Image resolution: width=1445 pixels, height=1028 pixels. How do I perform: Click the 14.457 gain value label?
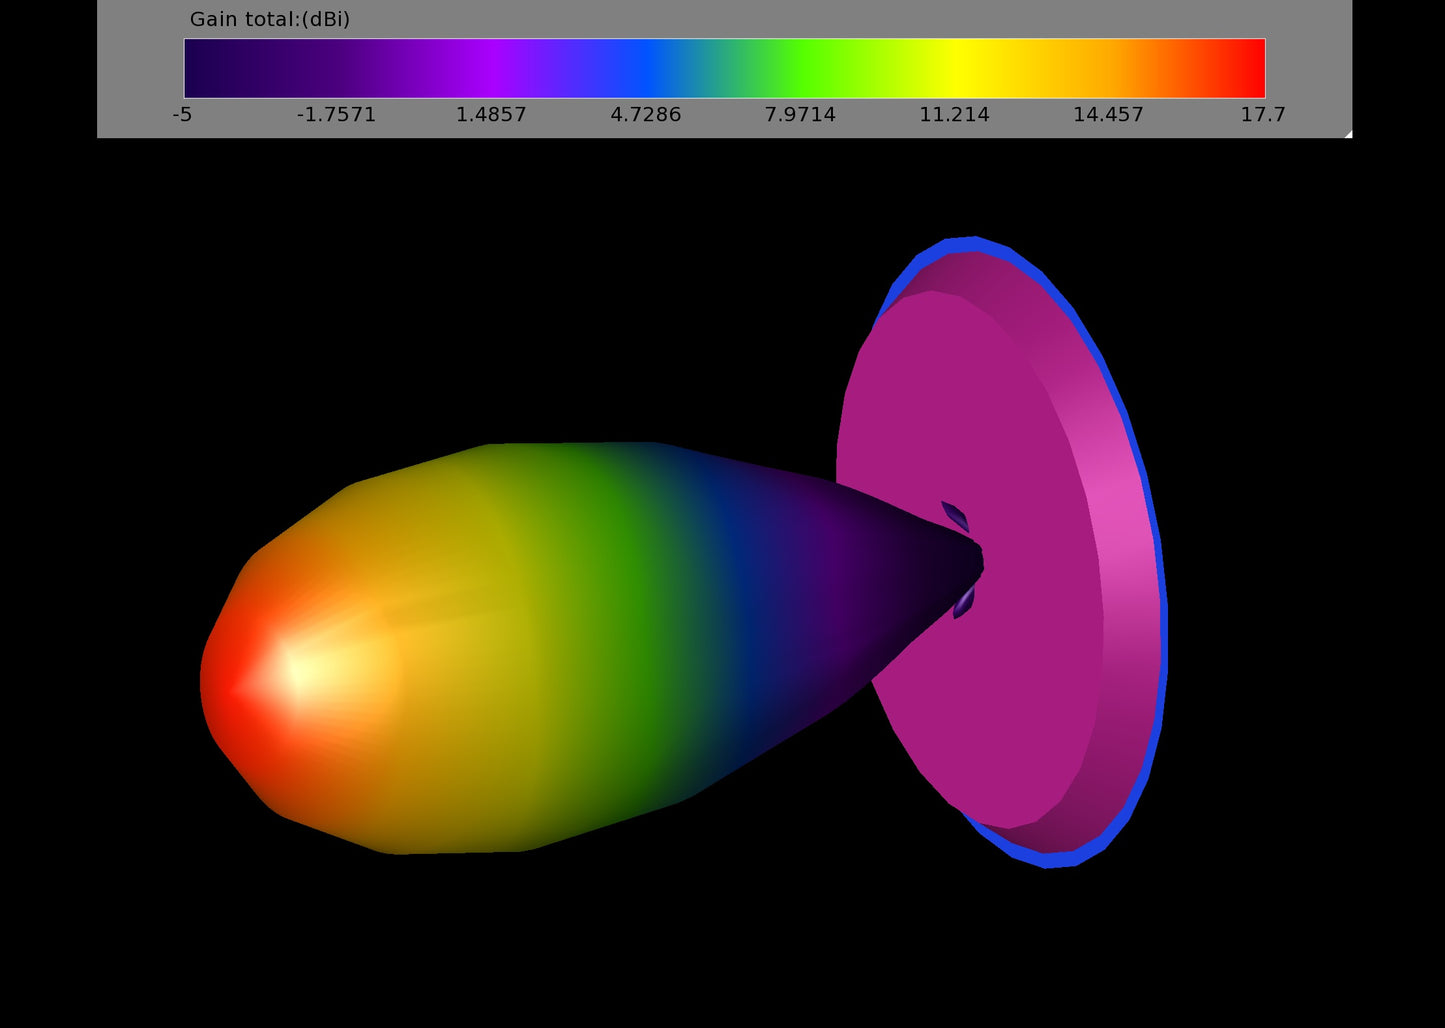(x=1109, y=114)
